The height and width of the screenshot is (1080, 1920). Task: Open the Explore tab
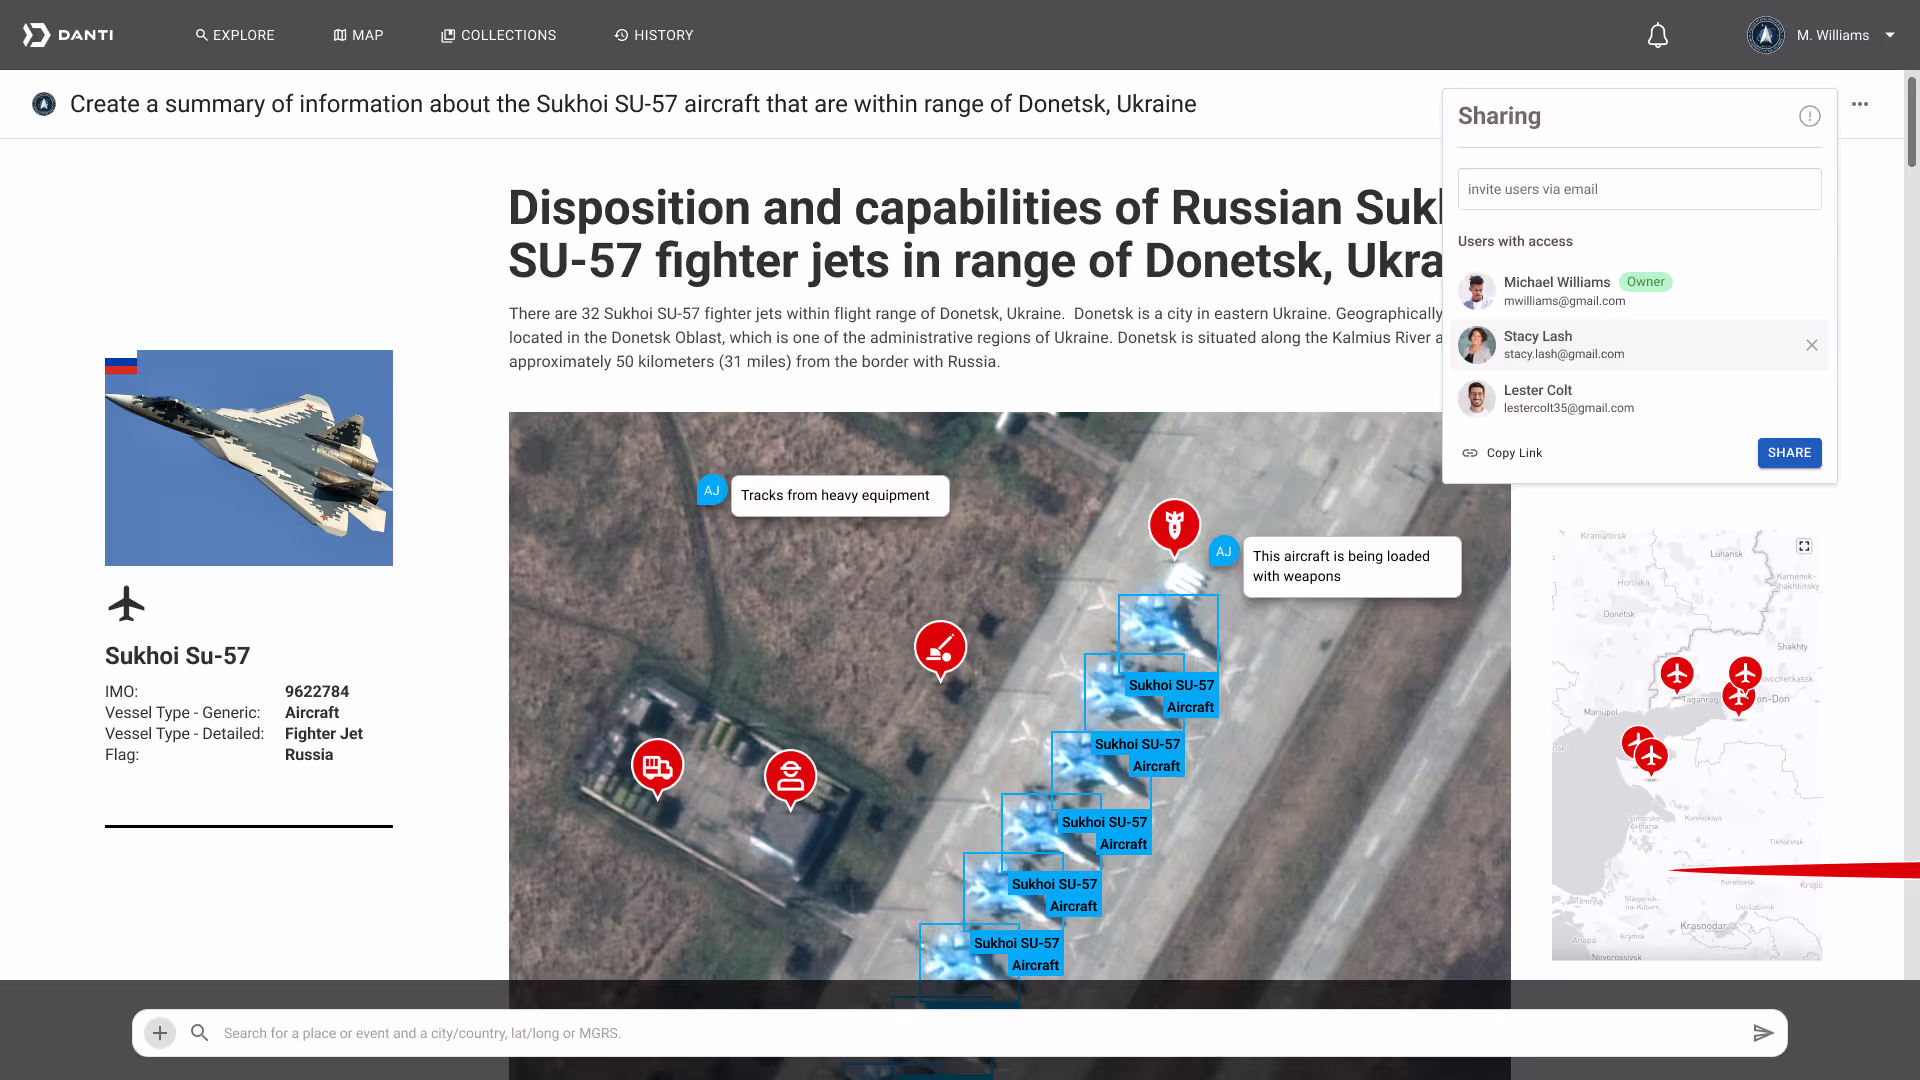(235, 35)
